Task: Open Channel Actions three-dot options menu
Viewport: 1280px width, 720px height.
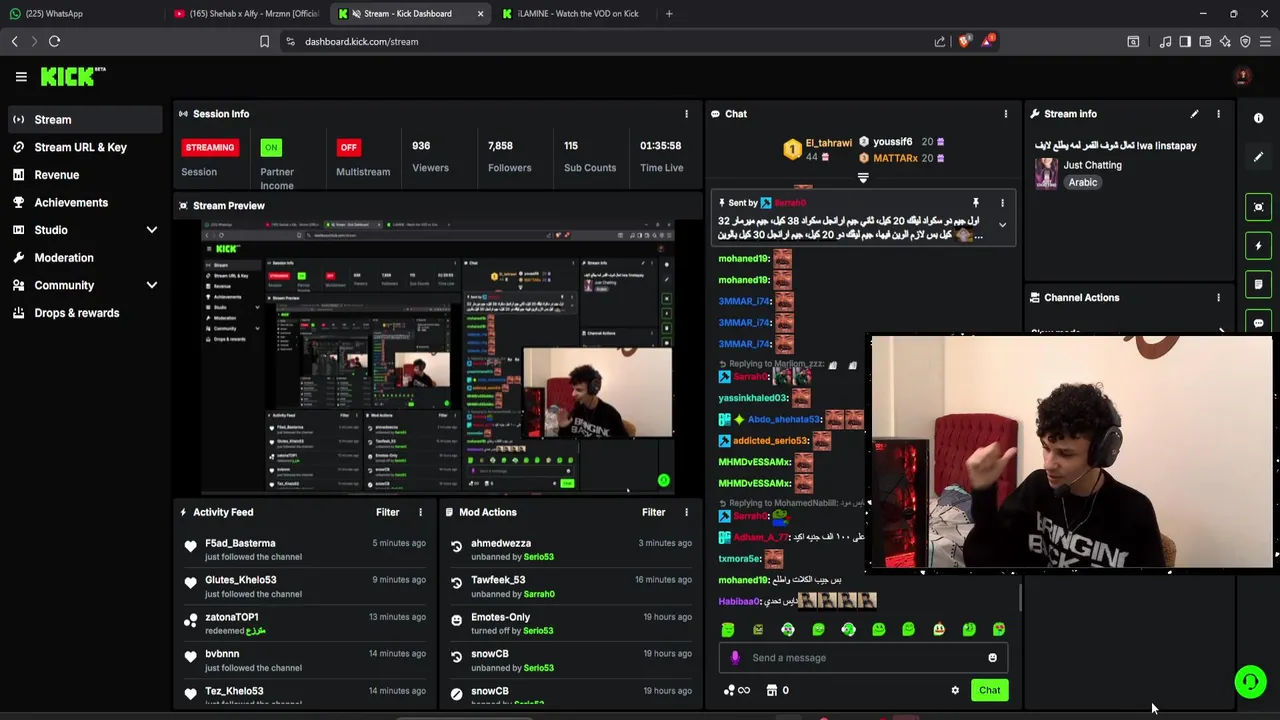Action: [1218, 298]
